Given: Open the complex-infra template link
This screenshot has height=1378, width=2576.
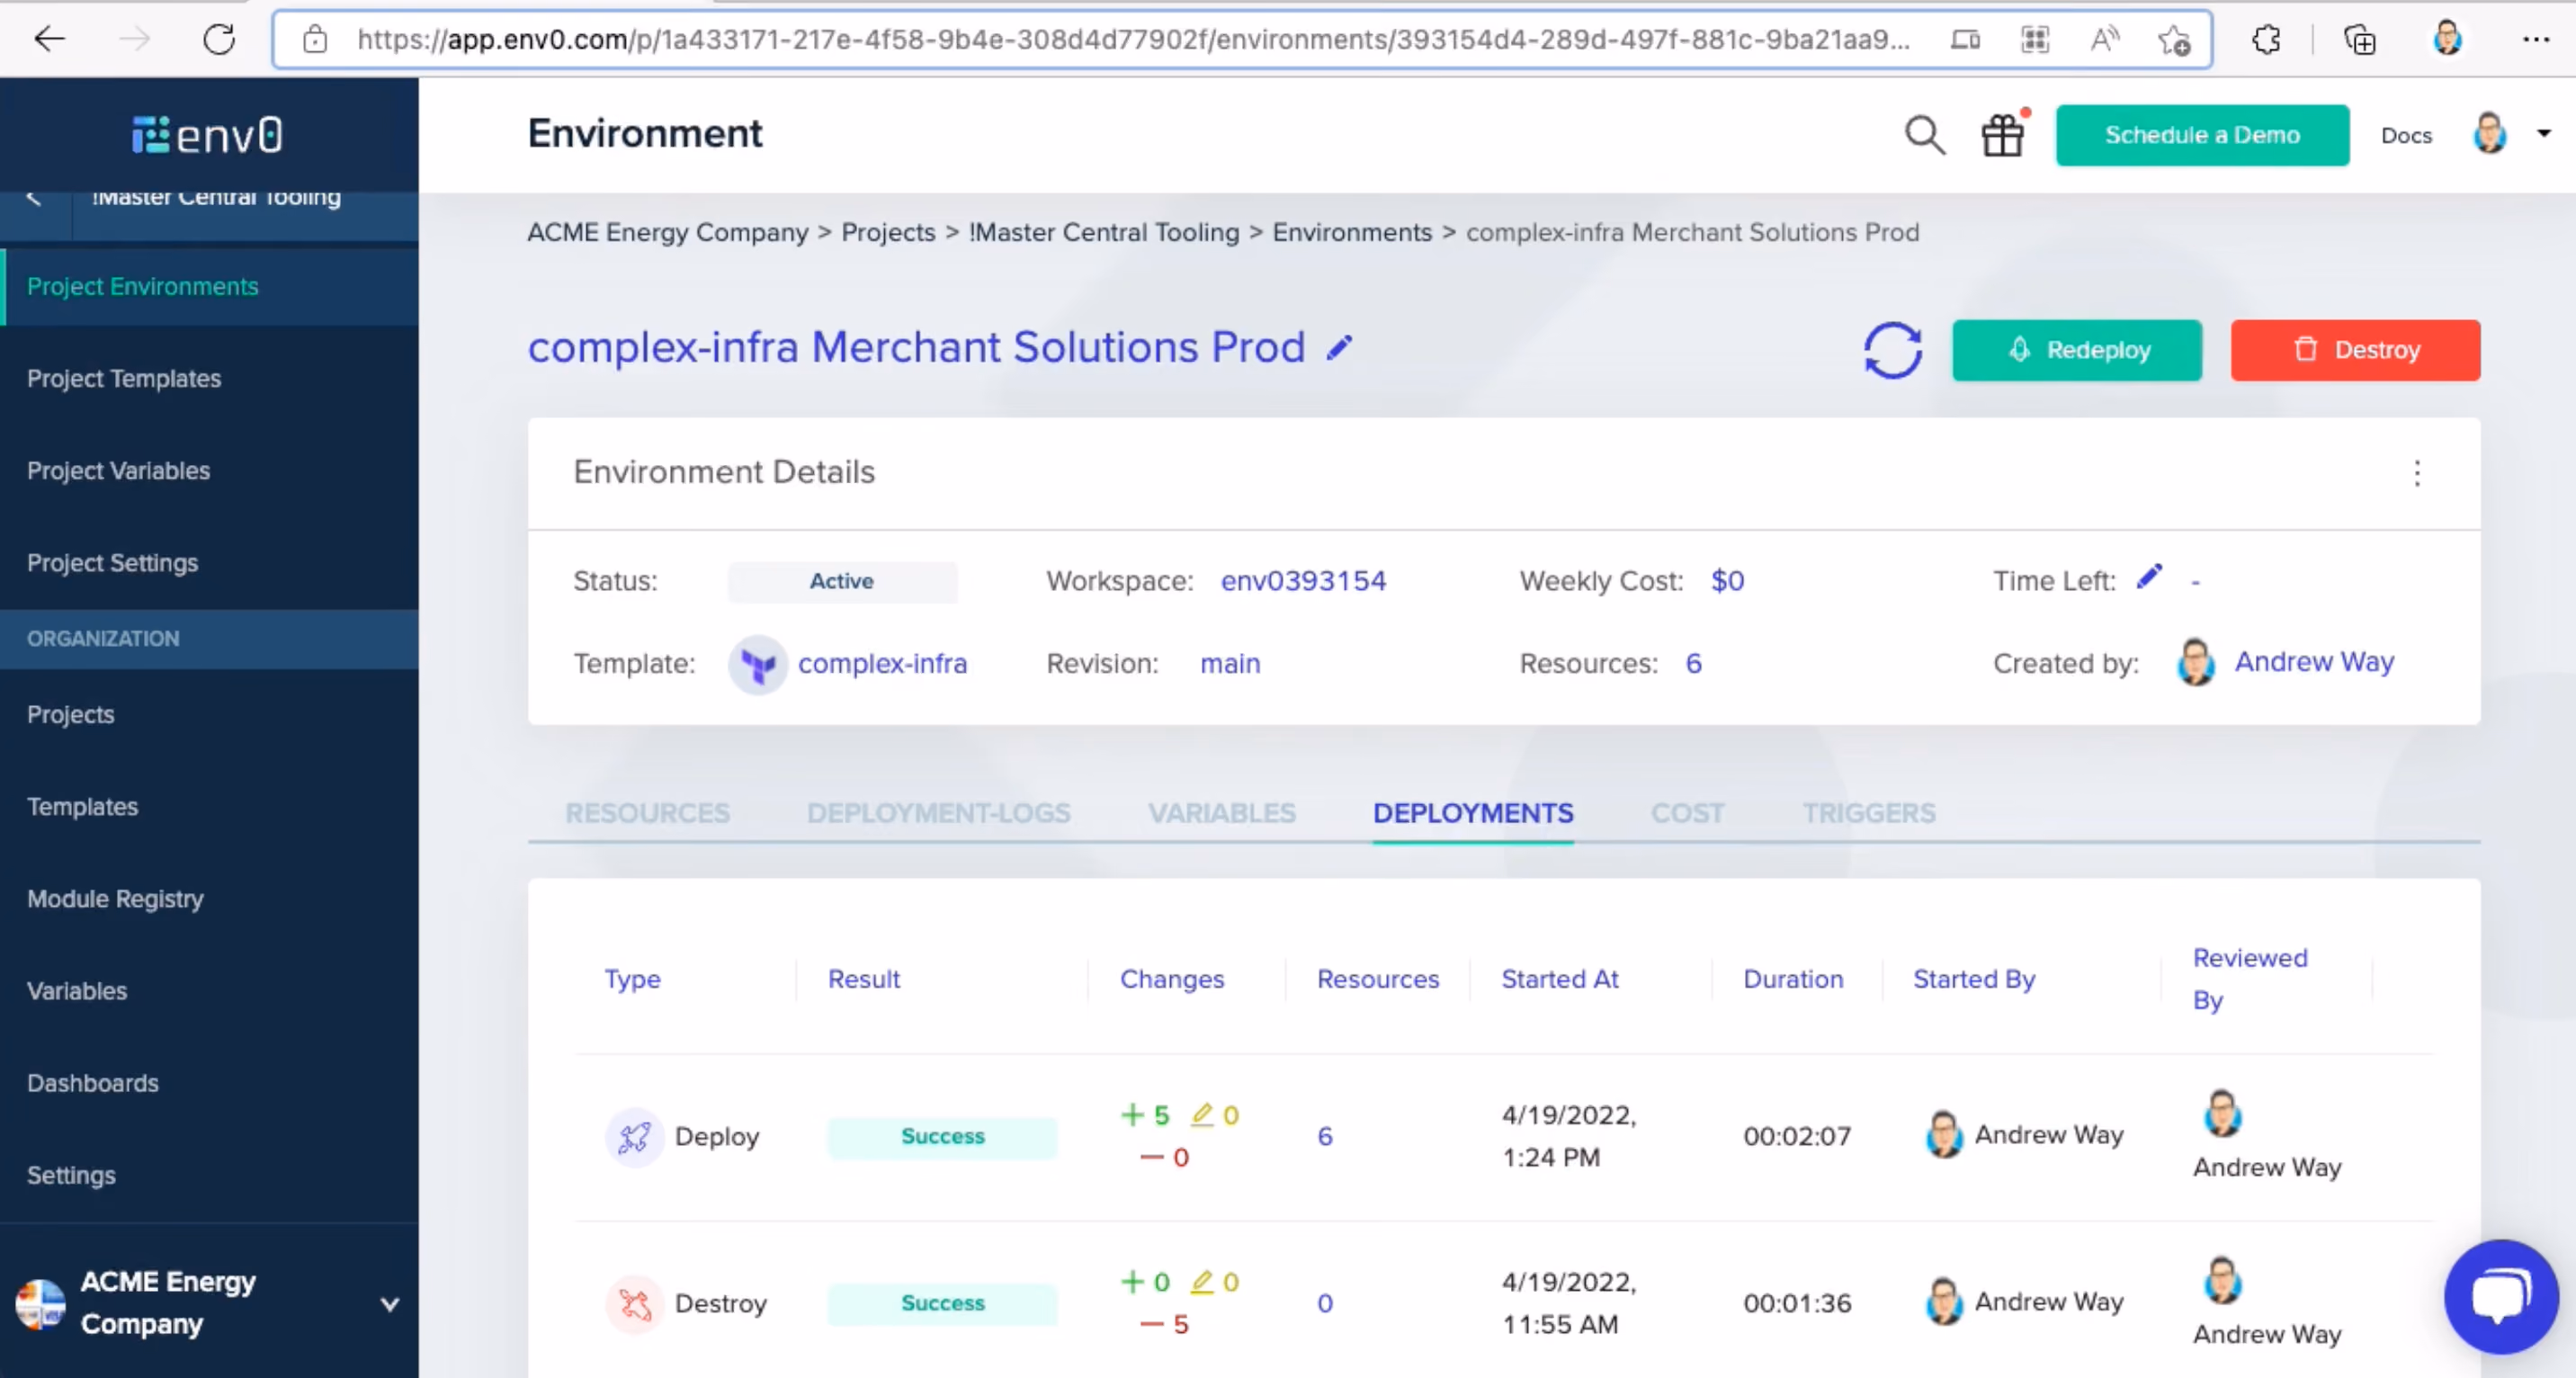Looking at the screenshot, I should coord(882,664).
